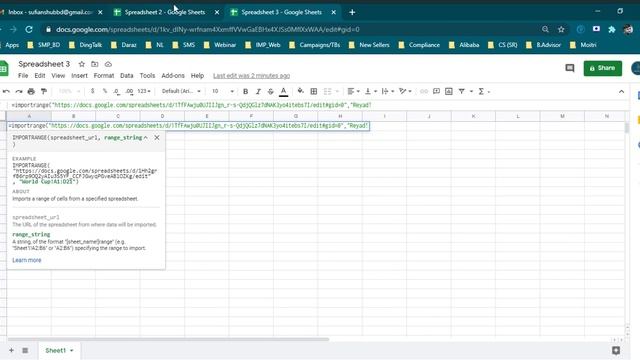This screenshot has height=360, width=640.
Task: Print the spreadsheet using the printer icon
Action: 31,91
